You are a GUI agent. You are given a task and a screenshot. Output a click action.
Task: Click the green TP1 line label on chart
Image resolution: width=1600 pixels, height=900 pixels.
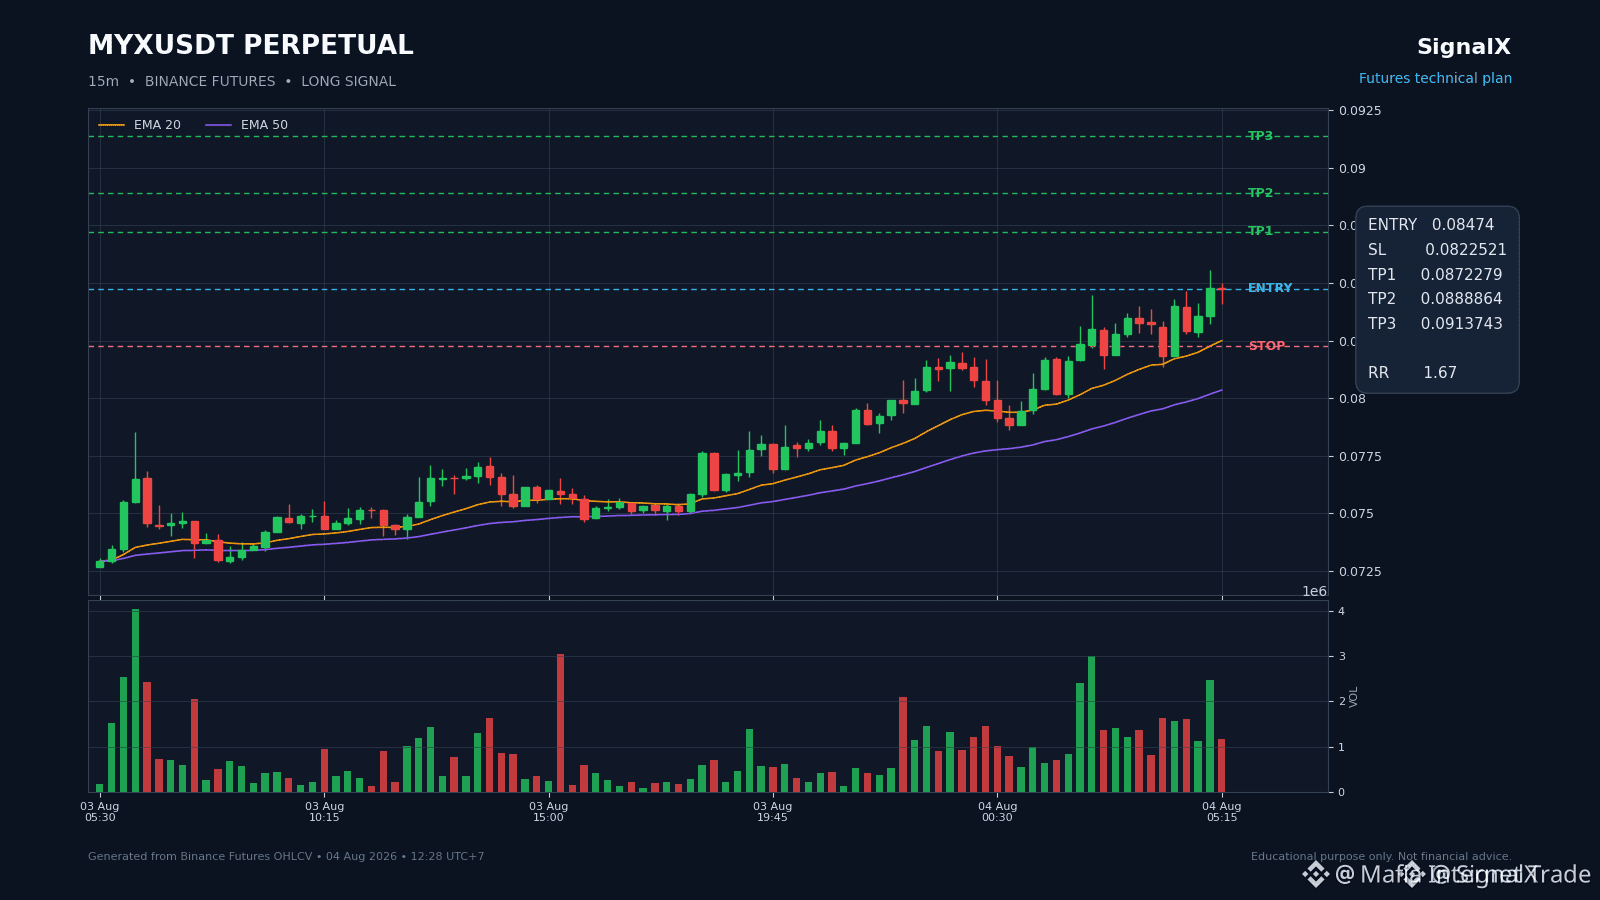pyautogui.click(x=1260, y=231)
